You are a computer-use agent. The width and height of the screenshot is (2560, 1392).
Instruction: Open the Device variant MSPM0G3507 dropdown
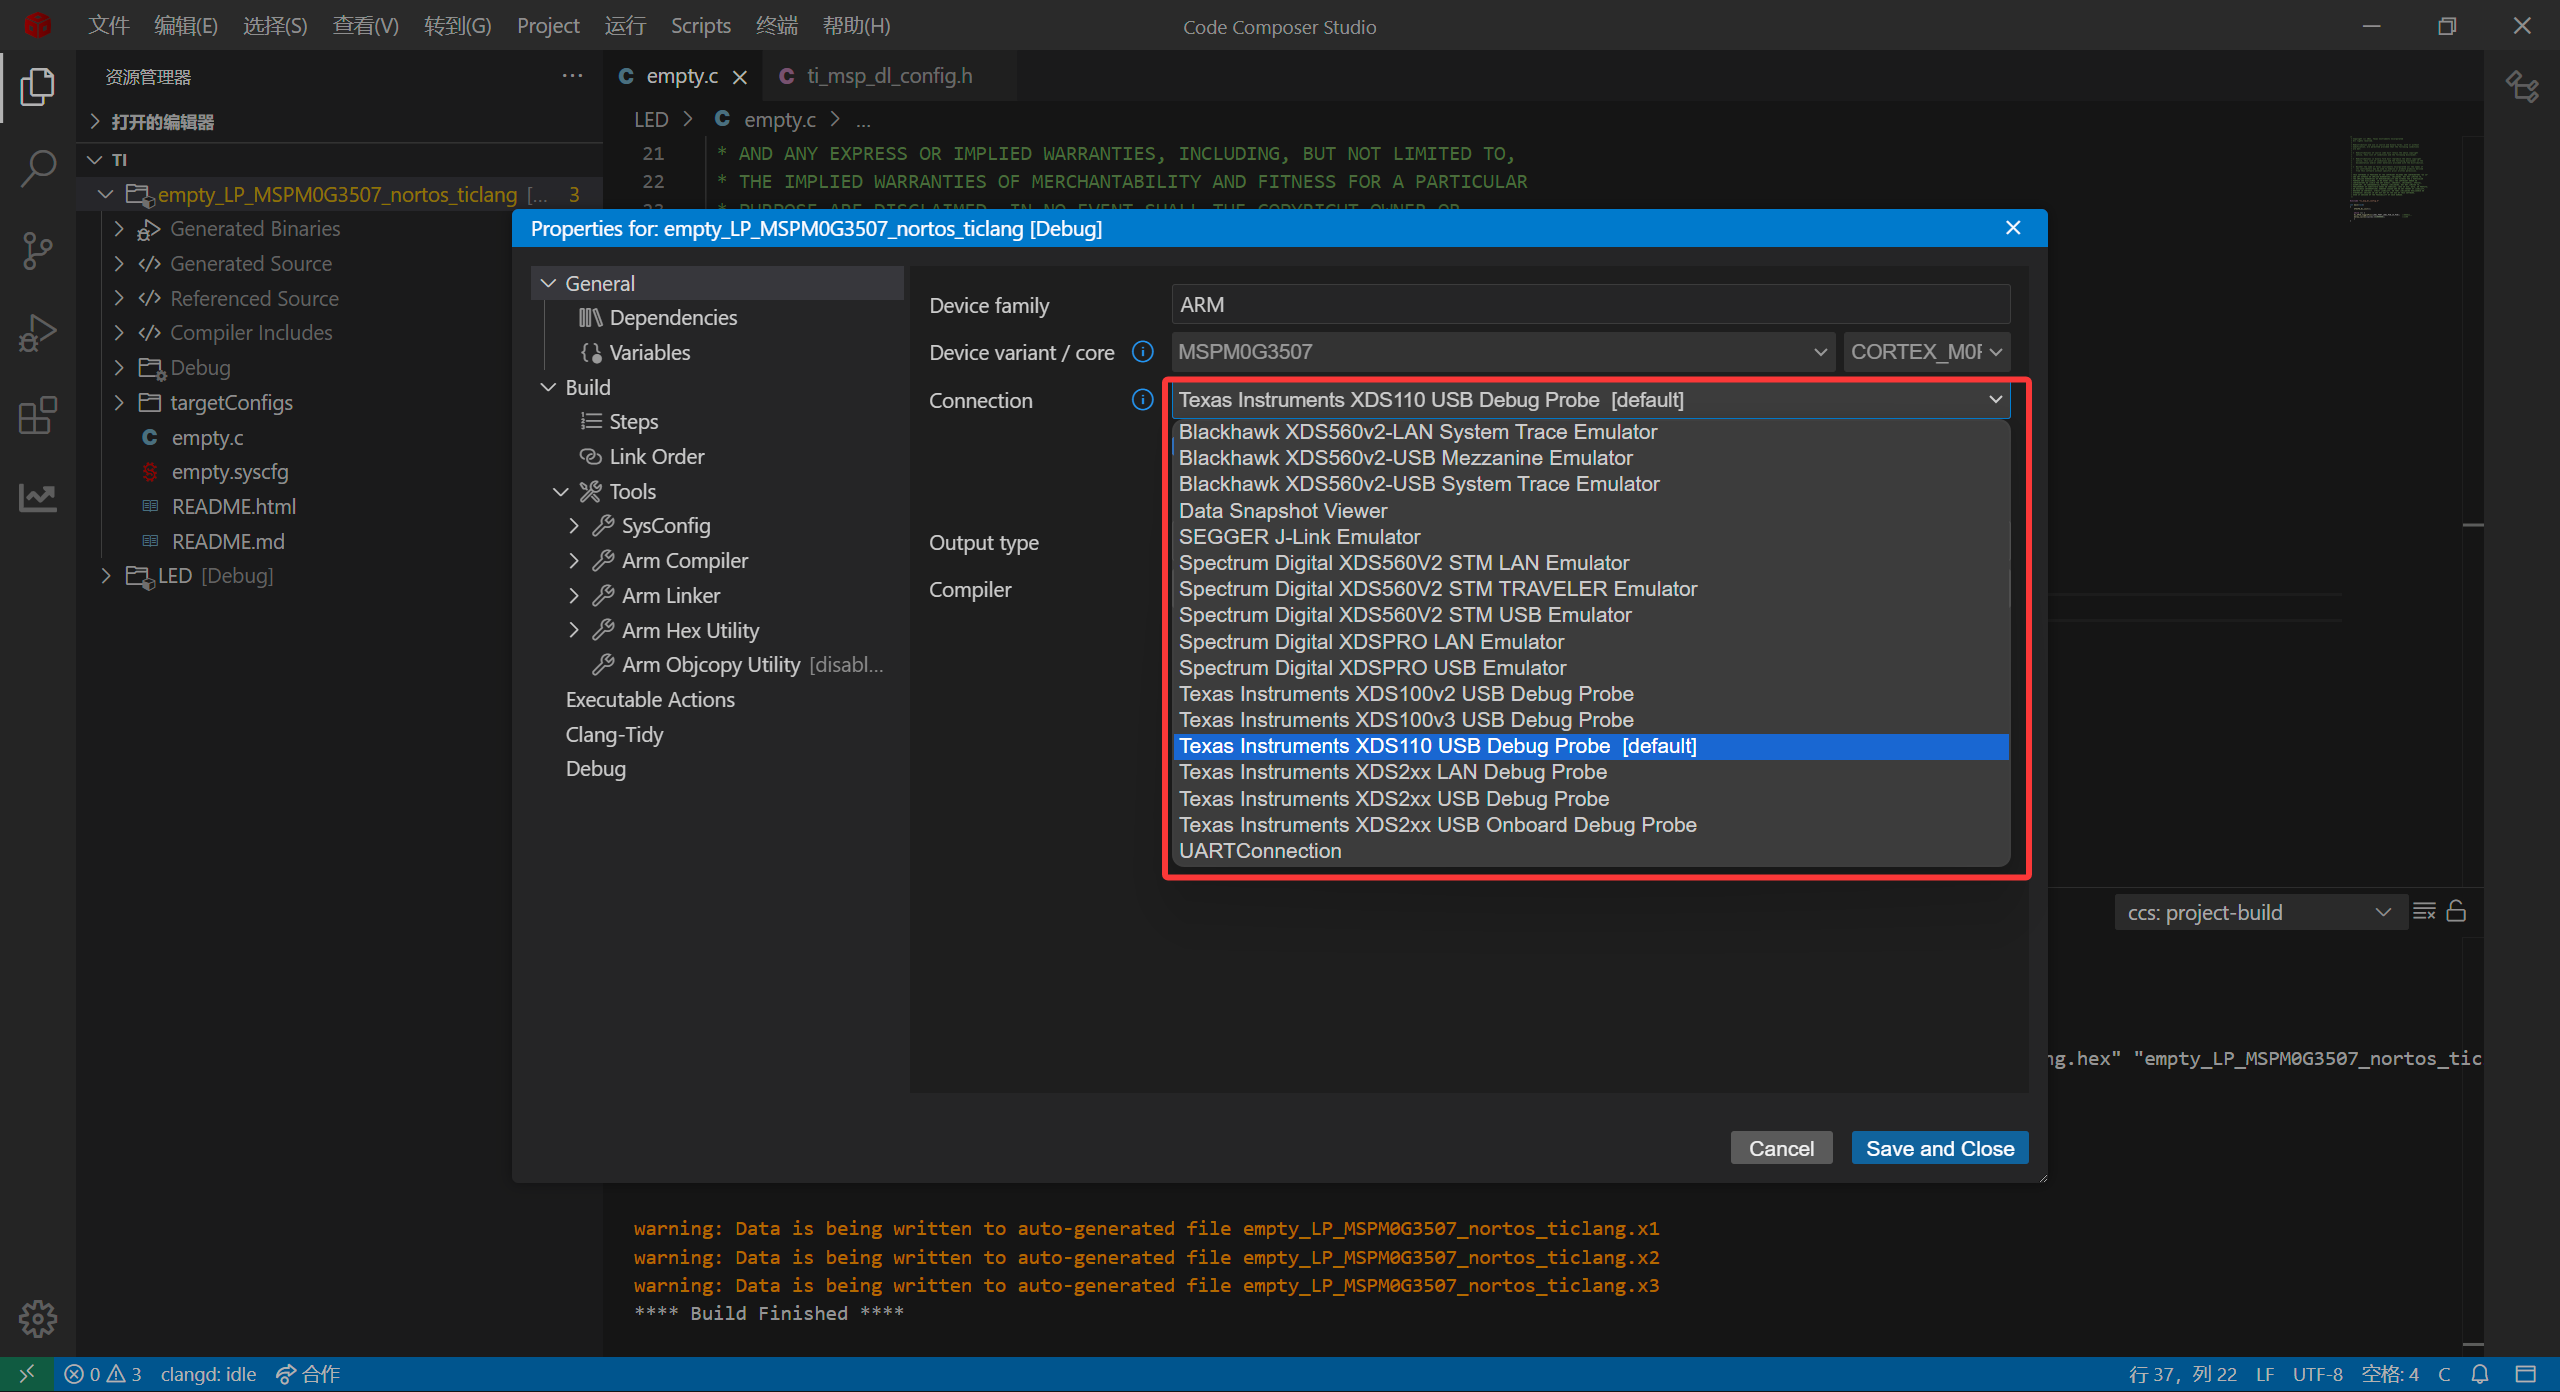1502,352
